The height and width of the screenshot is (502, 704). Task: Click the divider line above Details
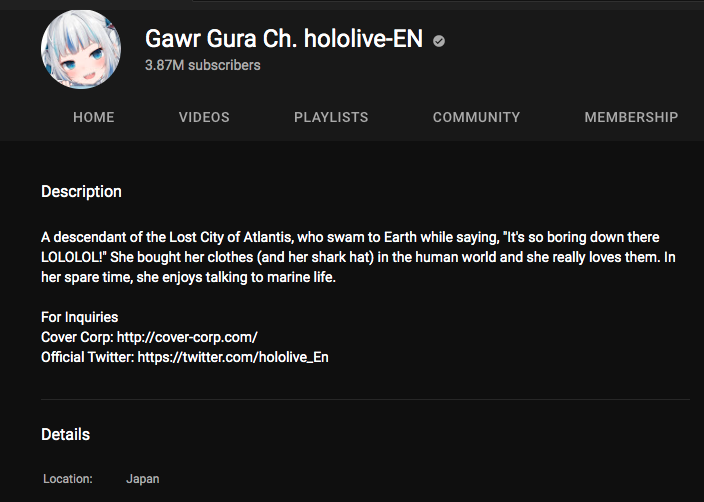365,399
